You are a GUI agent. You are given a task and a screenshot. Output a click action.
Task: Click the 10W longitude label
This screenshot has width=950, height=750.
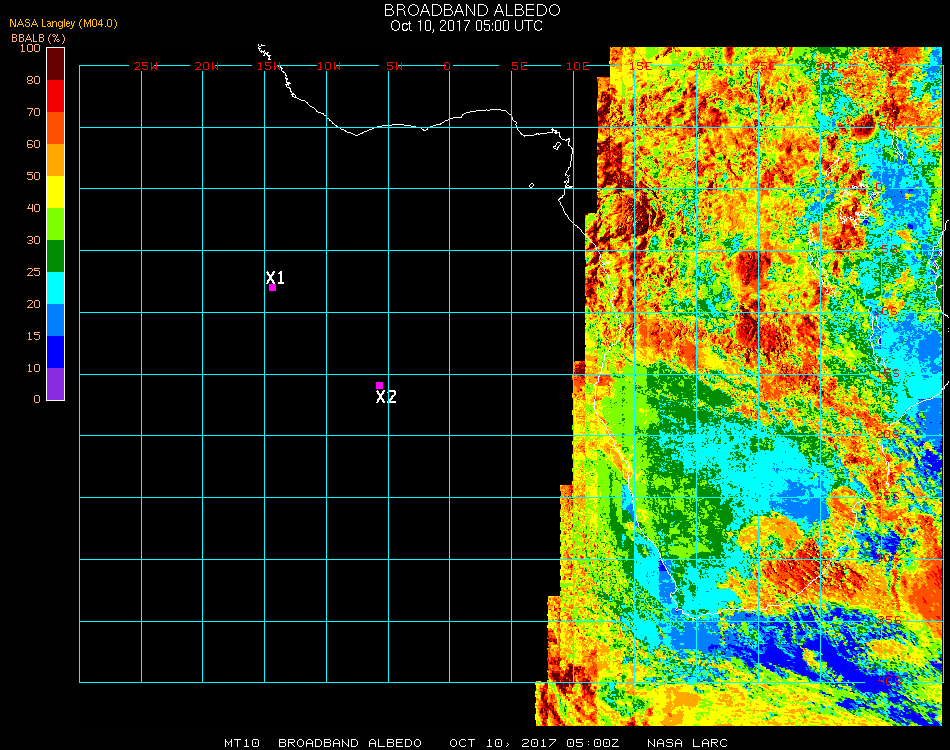tap(329, 66)
